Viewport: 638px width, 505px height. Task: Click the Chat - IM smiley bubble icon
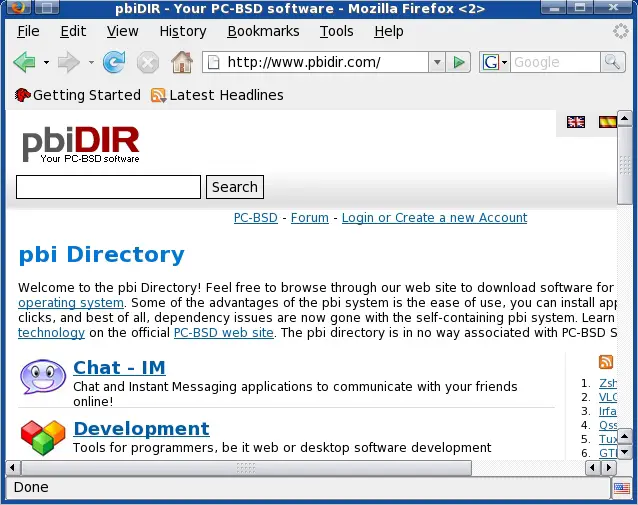point(43,376)
